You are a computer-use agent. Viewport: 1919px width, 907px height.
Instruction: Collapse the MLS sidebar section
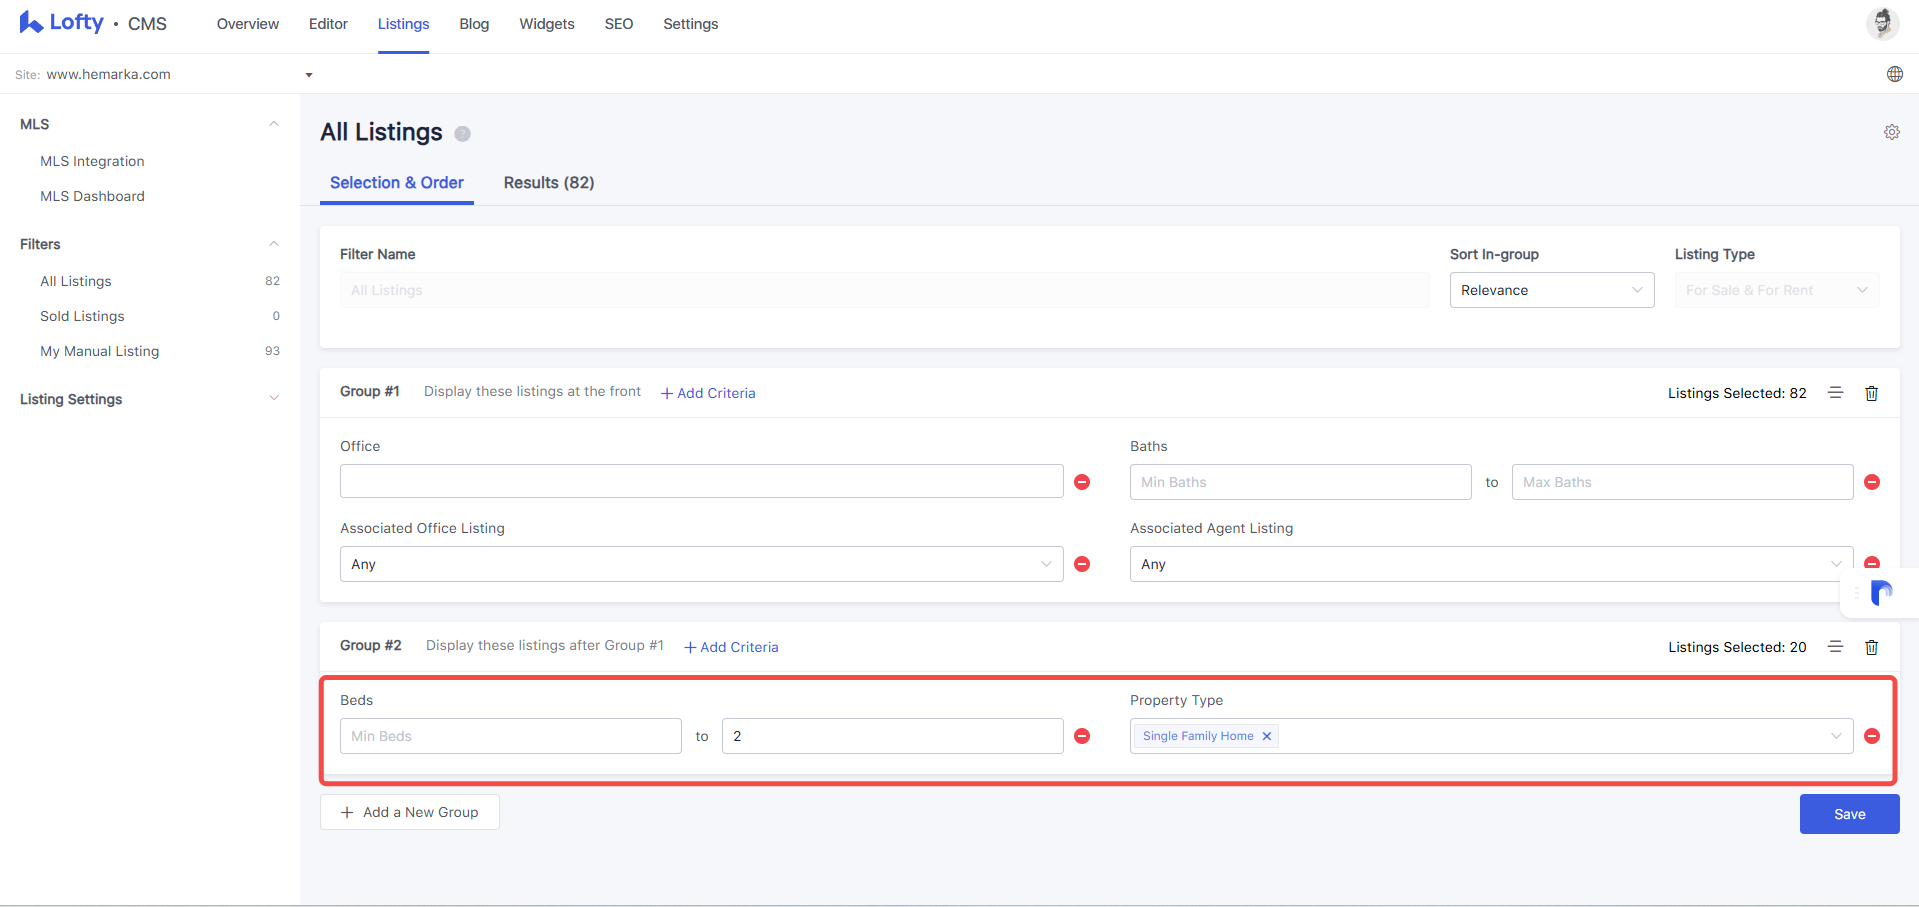tap(274, 124)
